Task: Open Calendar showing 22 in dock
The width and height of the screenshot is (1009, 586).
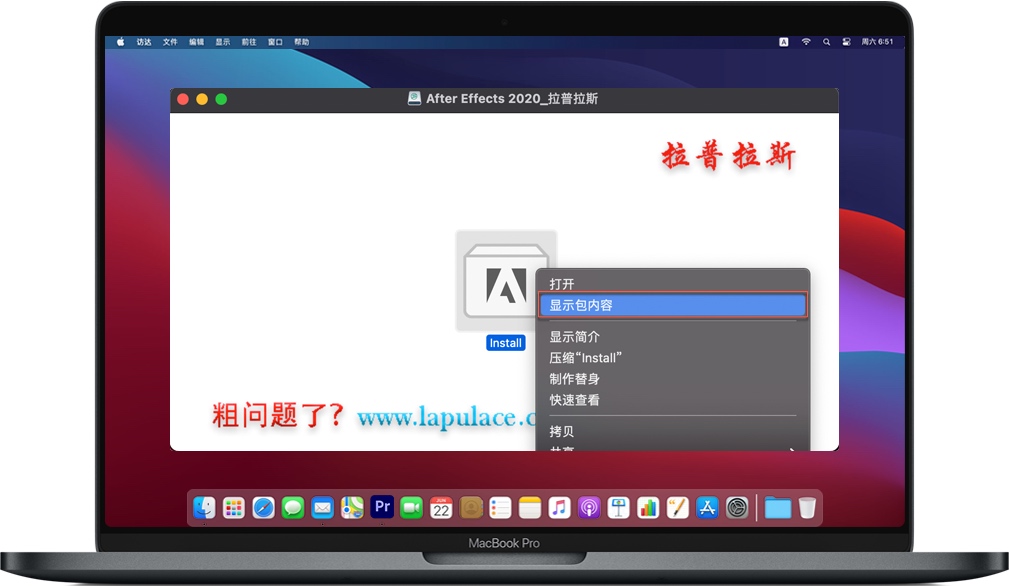Action: pyautogui.click(x=441, y=508)
